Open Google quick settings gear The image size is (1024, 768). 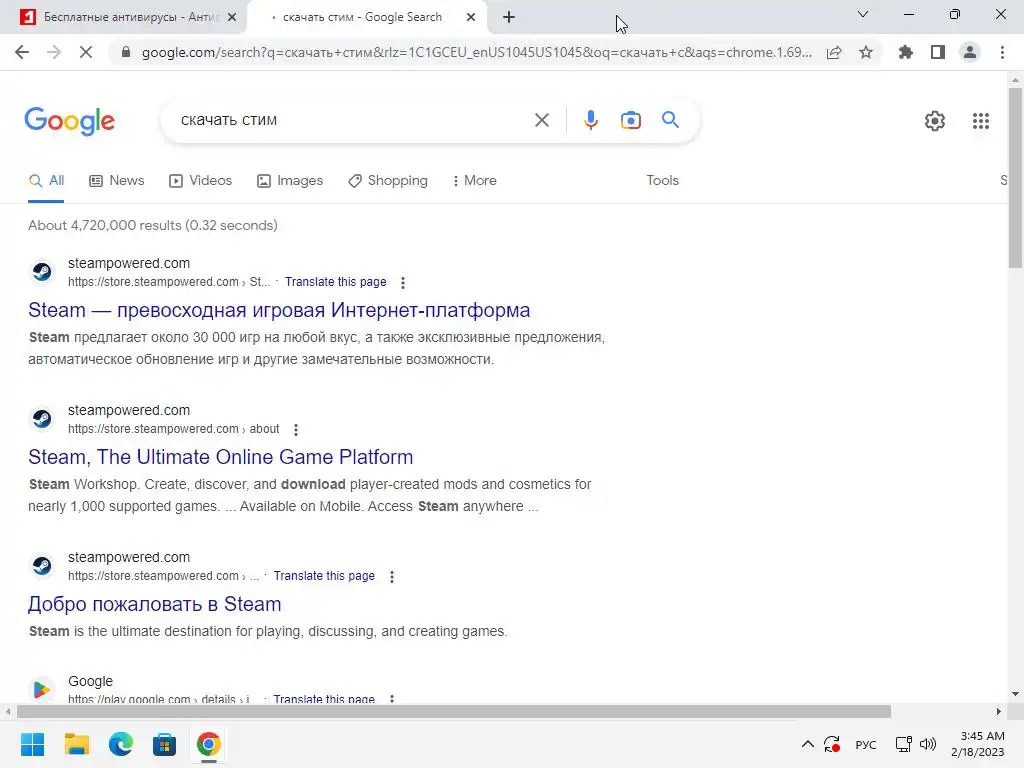[x=935, y=121]
